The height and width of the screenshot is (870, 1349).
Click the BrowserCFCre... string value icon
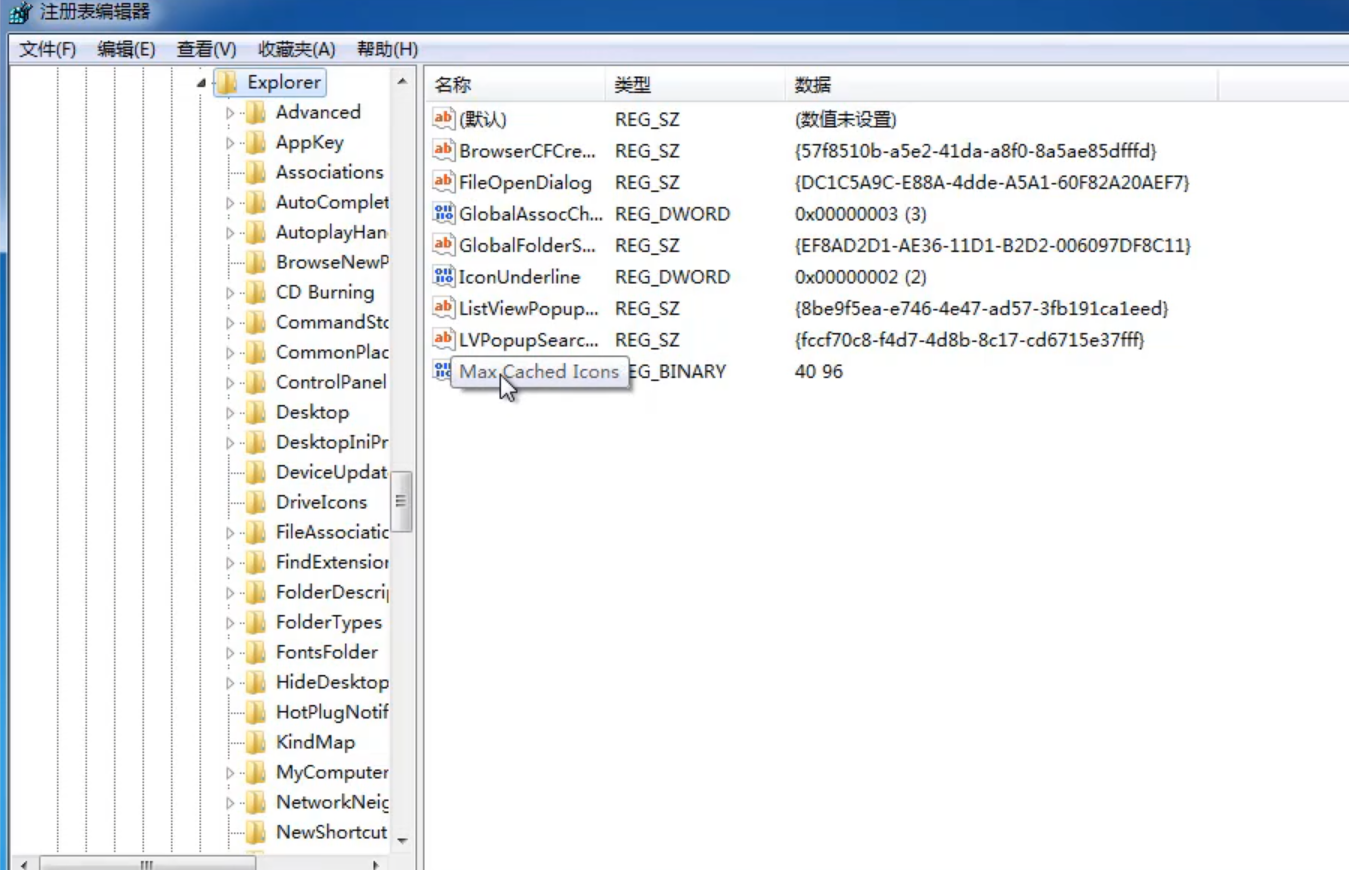click(x=443, y=151)
